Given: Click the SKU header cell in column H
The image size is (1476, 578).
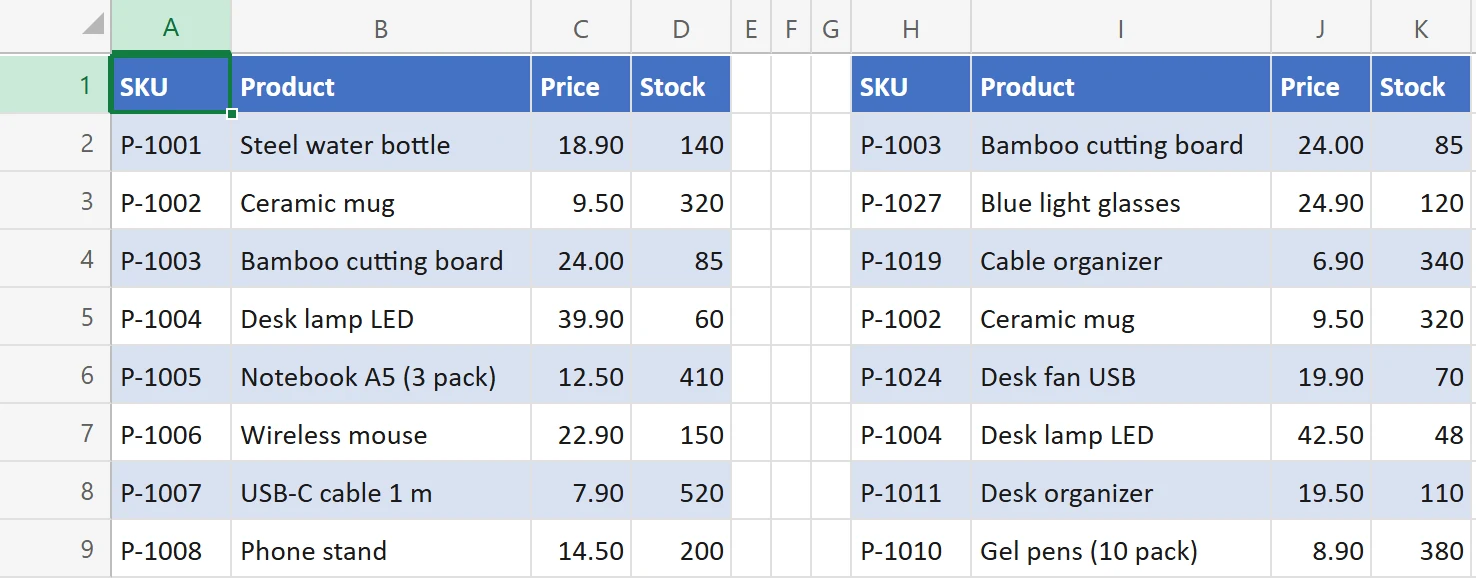Looking at the screenshot, I should tap(911, 85).
